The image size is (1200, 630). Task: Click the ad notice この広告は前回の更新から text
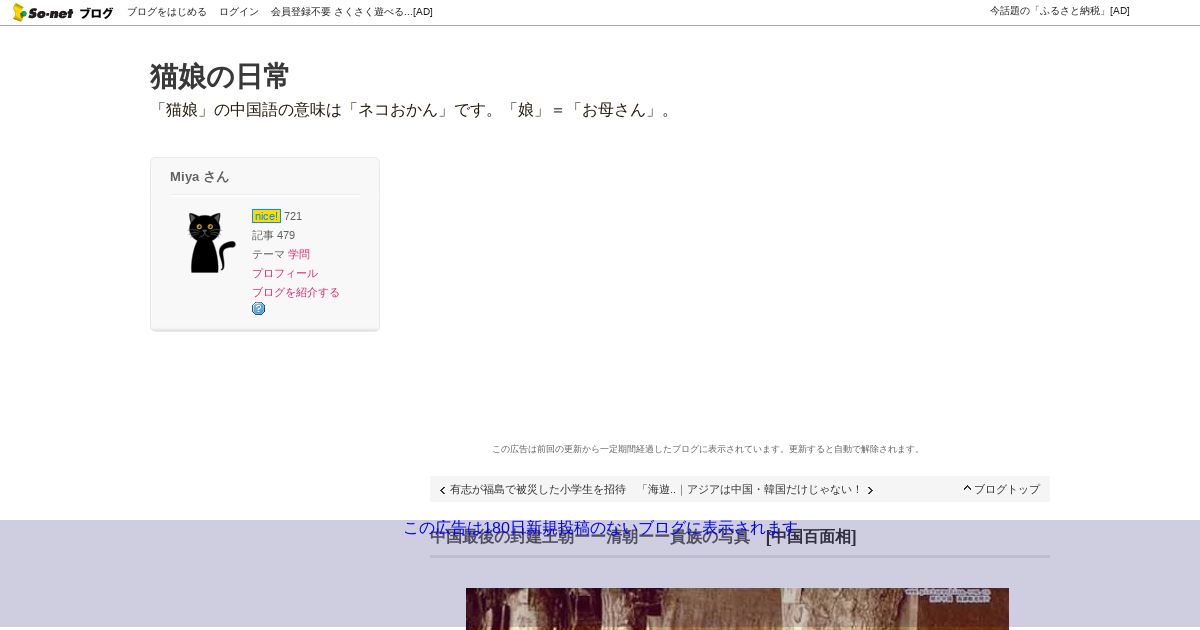click(706, 449)
